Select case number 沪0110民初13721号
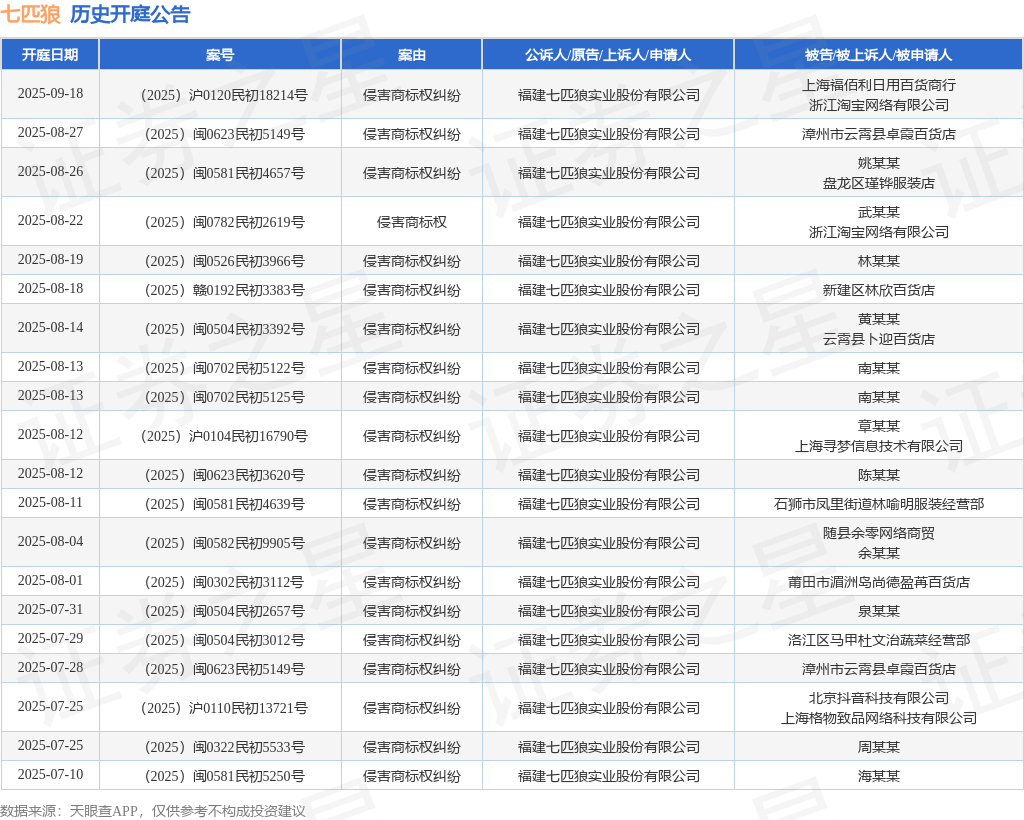The width and height of the screenshot is (1024, 820). click(x=224, y=708)
